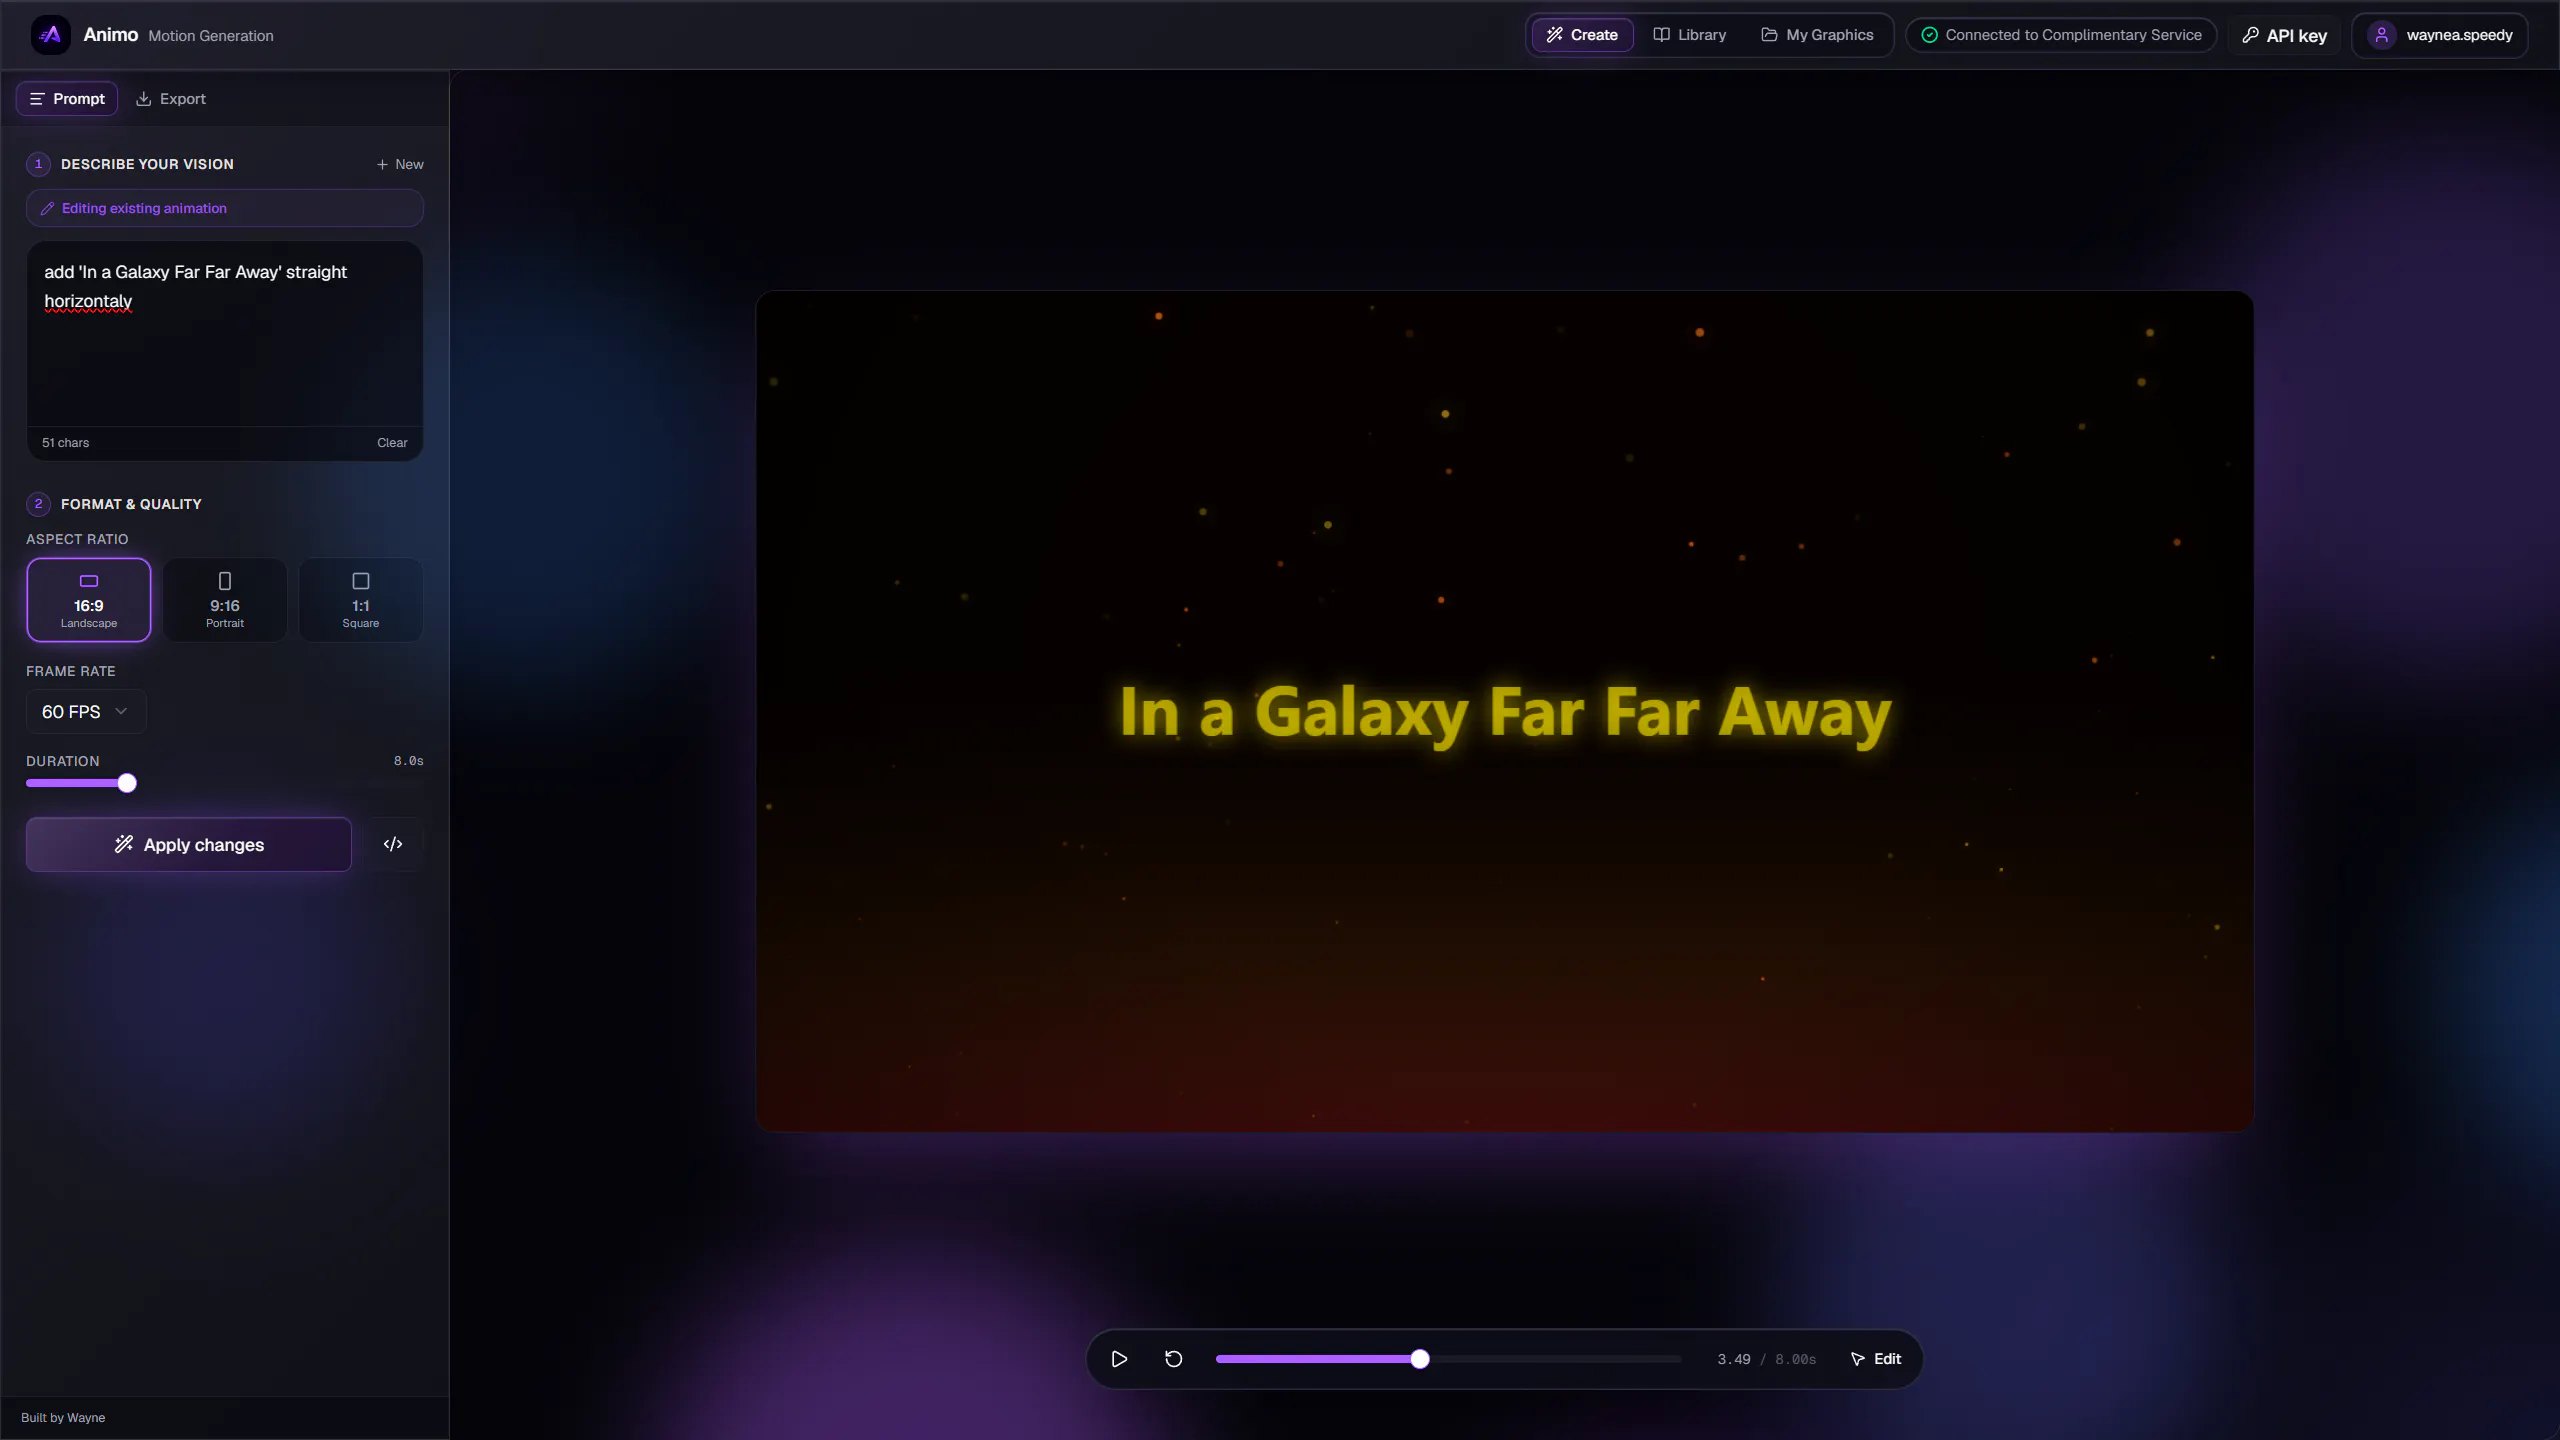Select the 16:9 Landscape aspect ratio
Screen dimensions: 2560x1440
(x=89, y=600)
